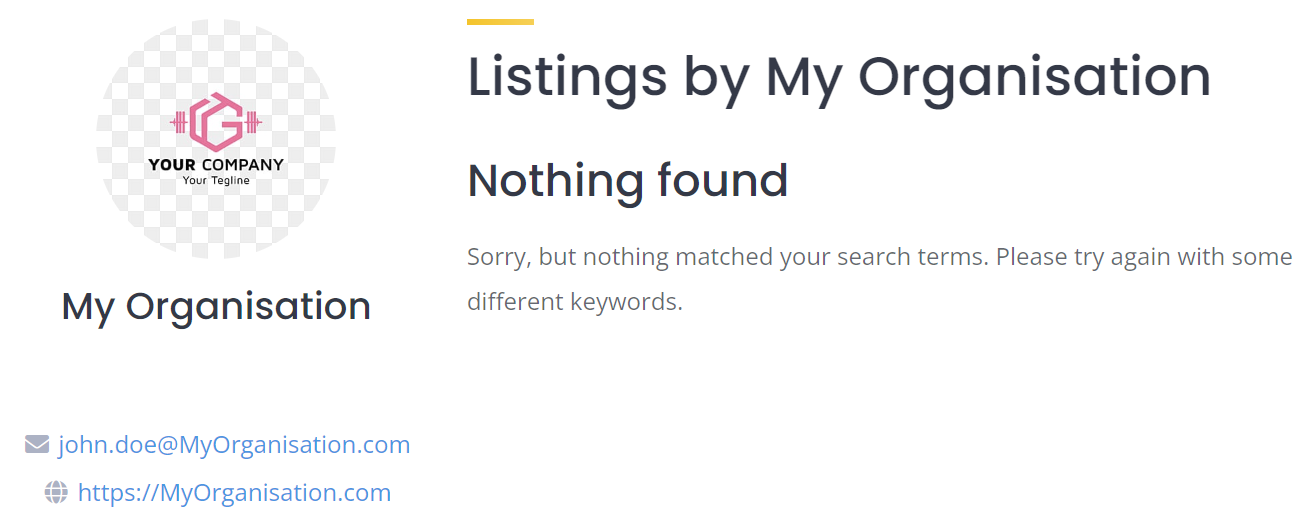Click the word Listings in the title
The width and height of the screenshot is (1303, 507).
point(567,78)
